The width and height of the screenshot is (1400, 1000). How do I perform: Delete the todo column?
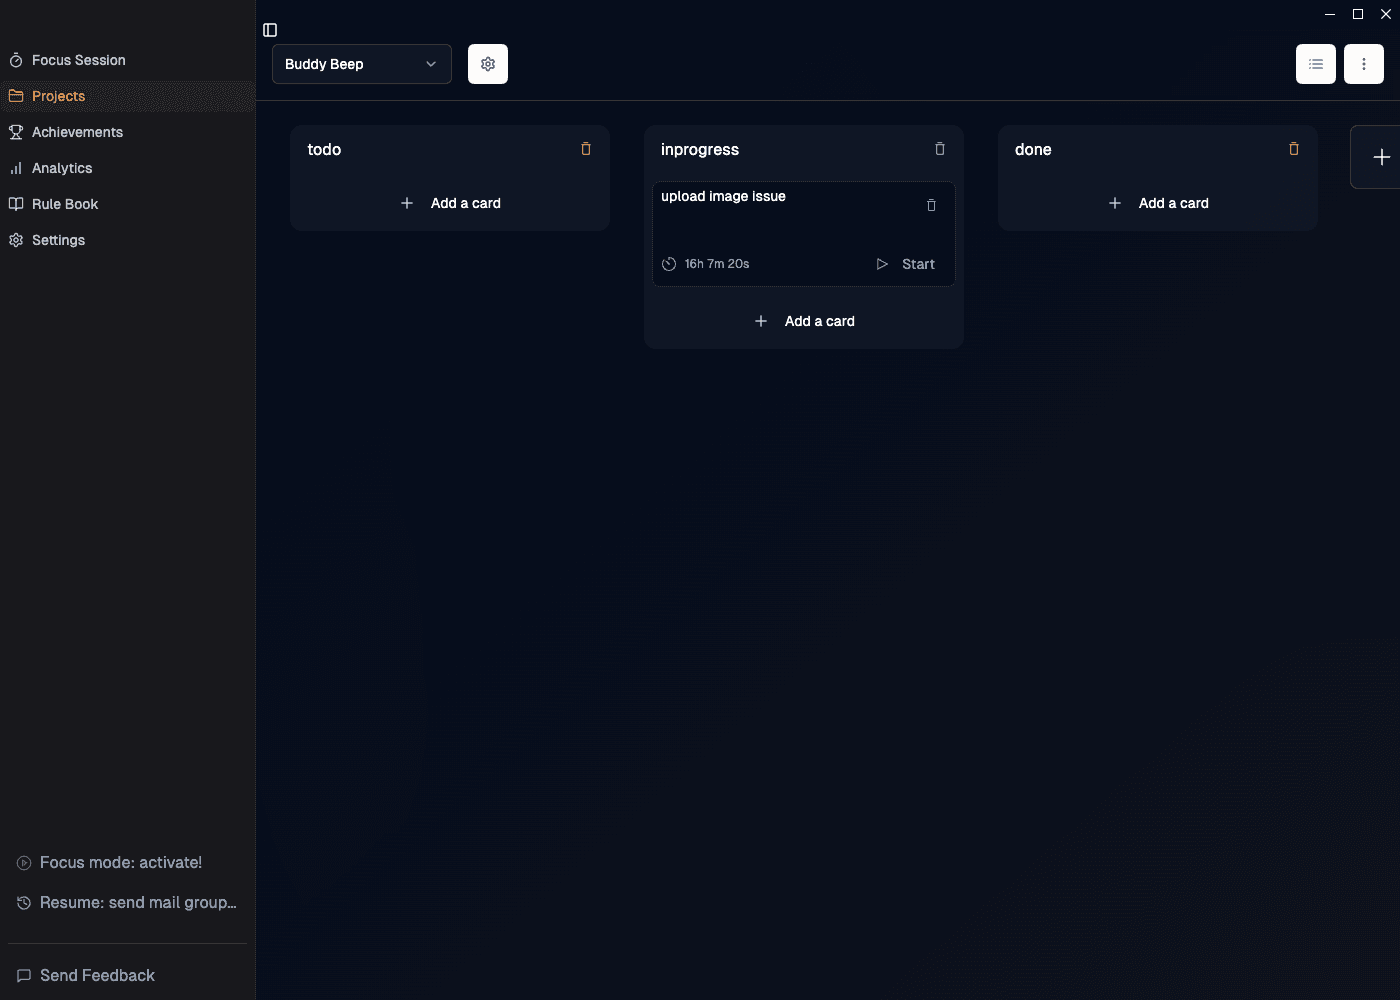pyautogui.click(x=586, y=149)
